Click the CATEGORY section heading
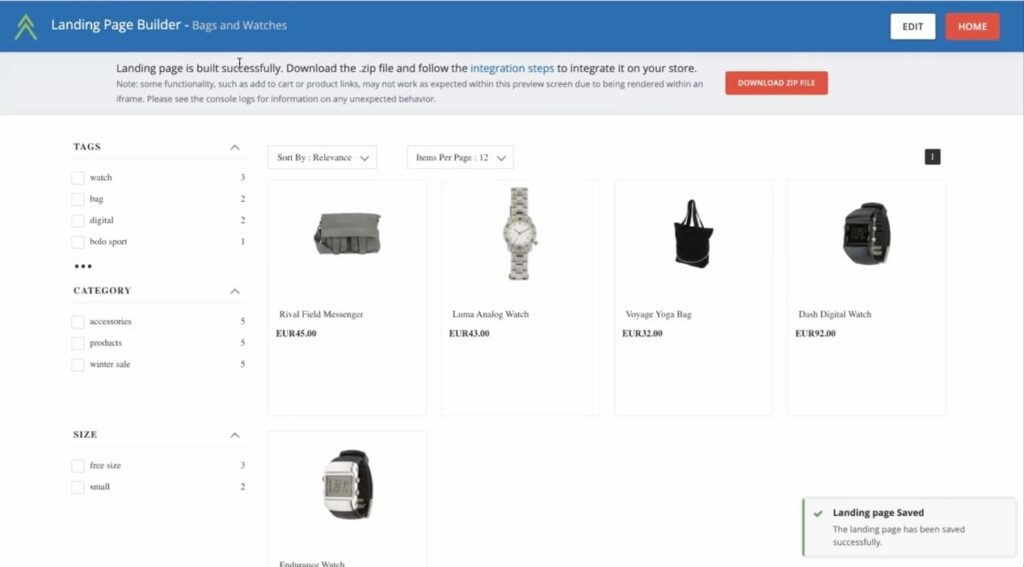The width and height of the screenshot is (1024, 567). tap(102, 291)
